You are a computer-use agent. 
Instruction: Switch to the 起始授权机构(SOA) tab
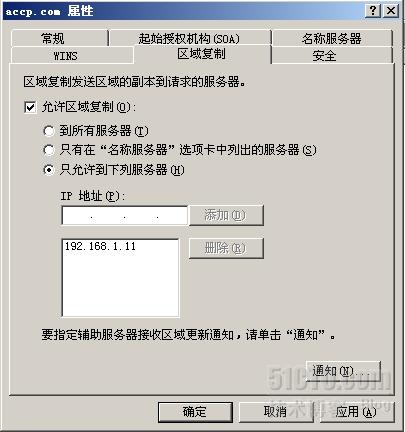pos(189,38)
